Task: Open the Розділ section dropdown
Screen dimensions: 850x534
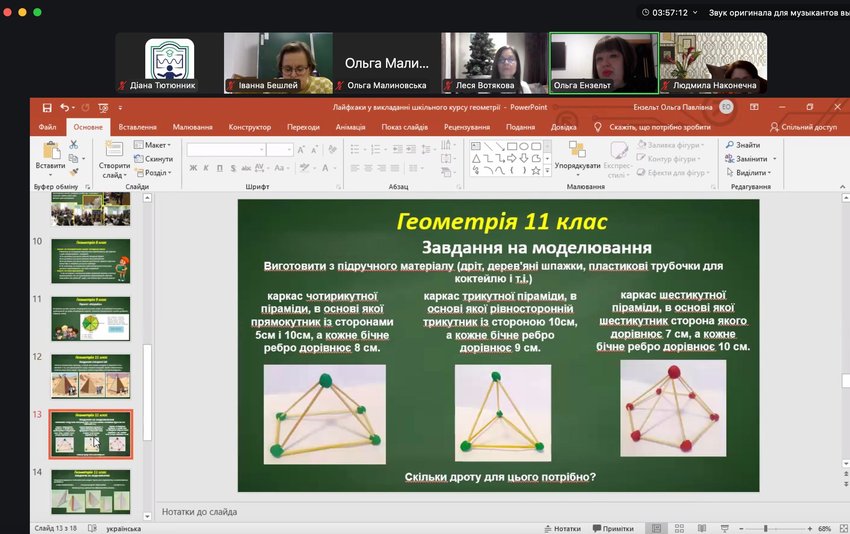Action: pos(151,172)
